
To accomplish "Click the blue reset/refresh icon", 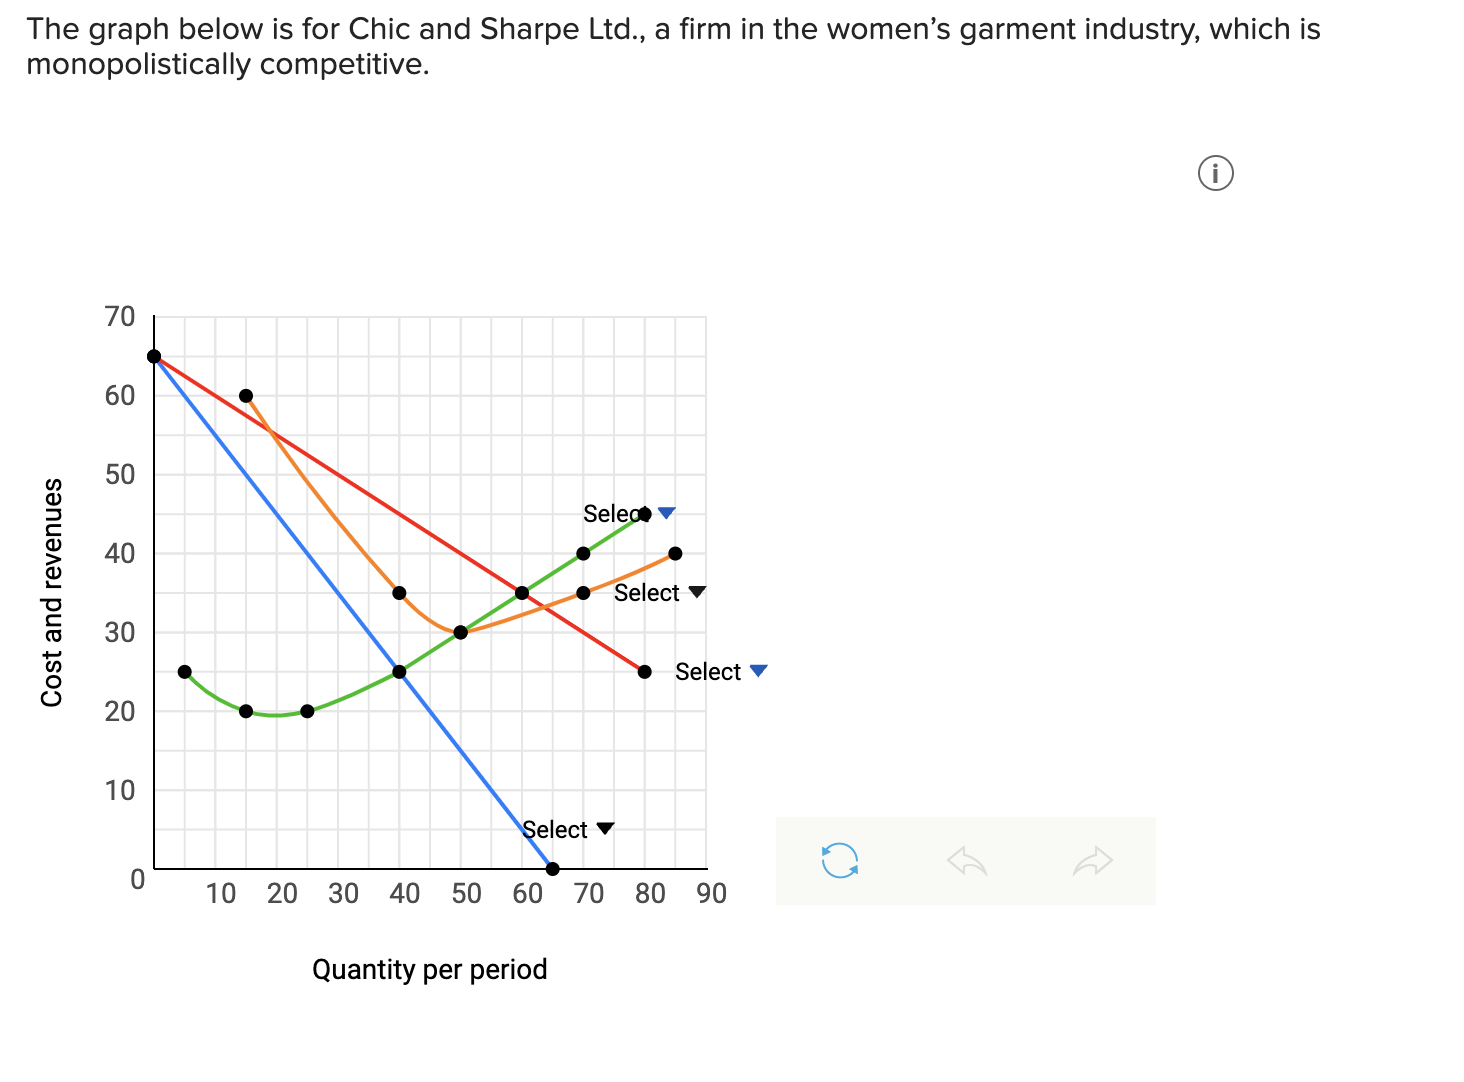I will 840,860.
